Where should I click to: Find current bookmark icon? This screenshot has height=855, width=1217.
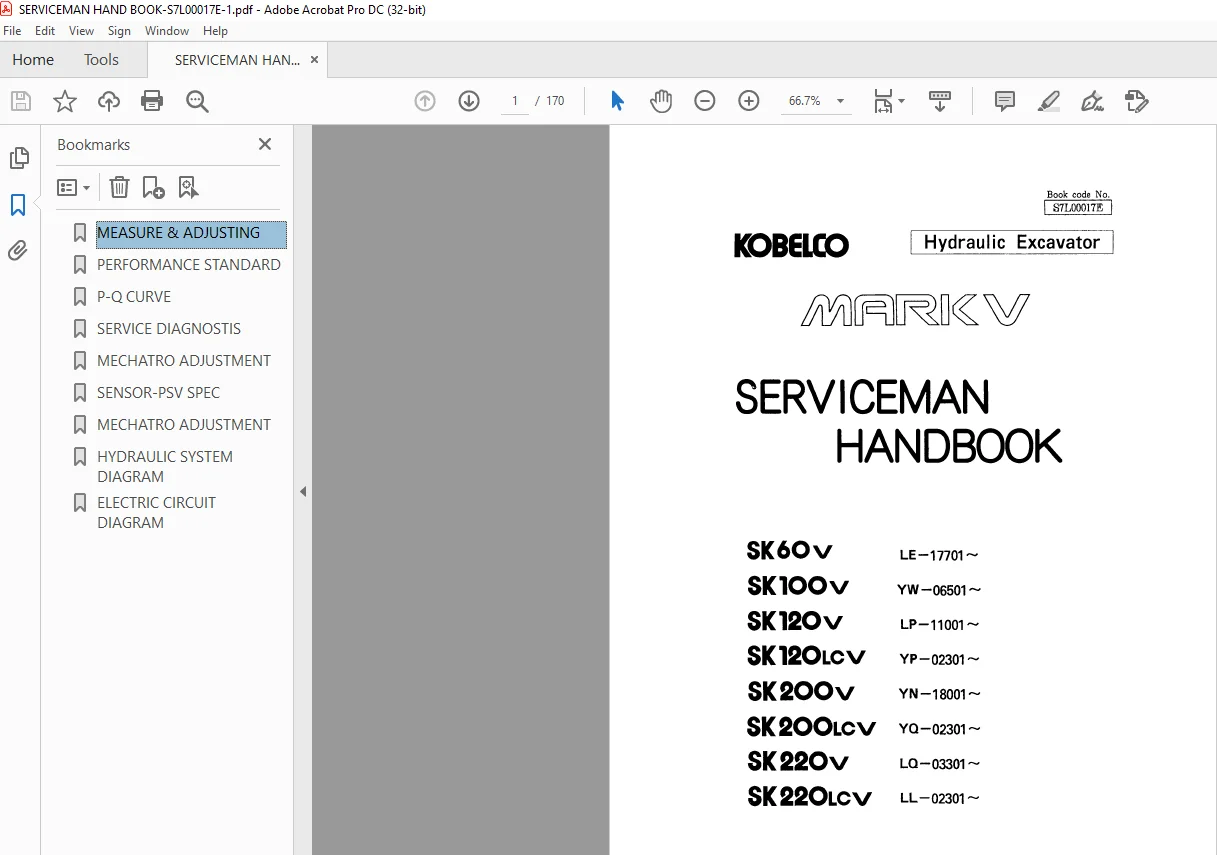point(188,187)
